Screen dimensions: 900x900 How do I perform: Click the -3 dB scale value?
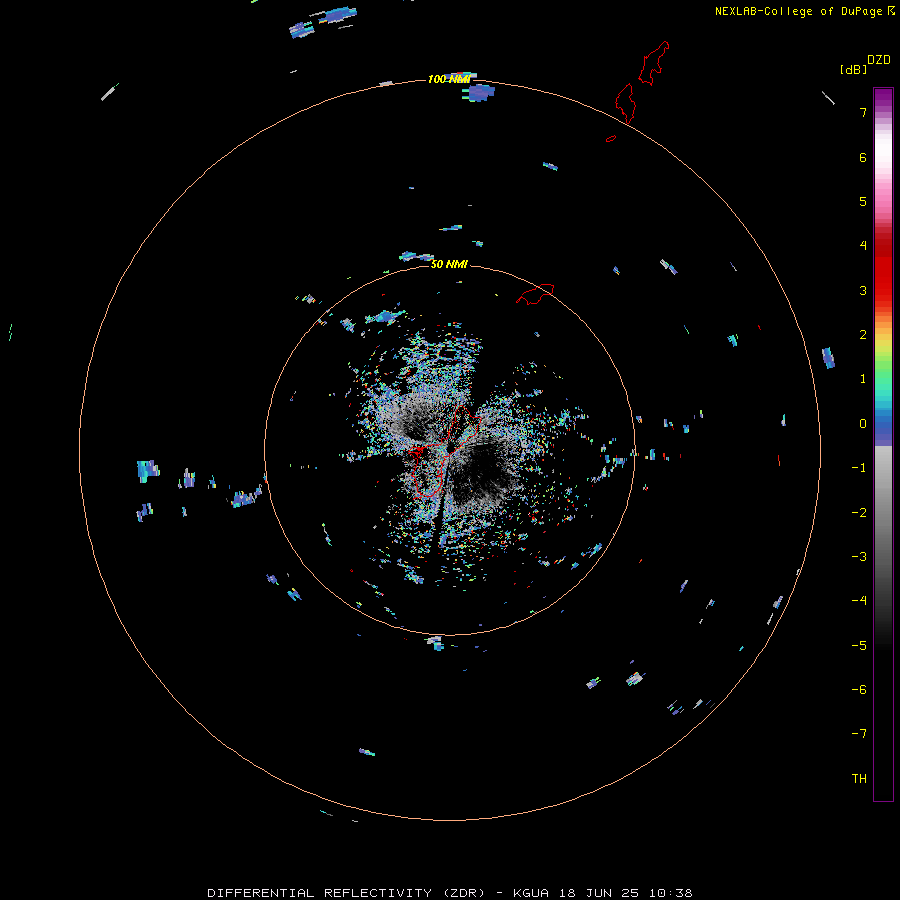coord(859,557)
